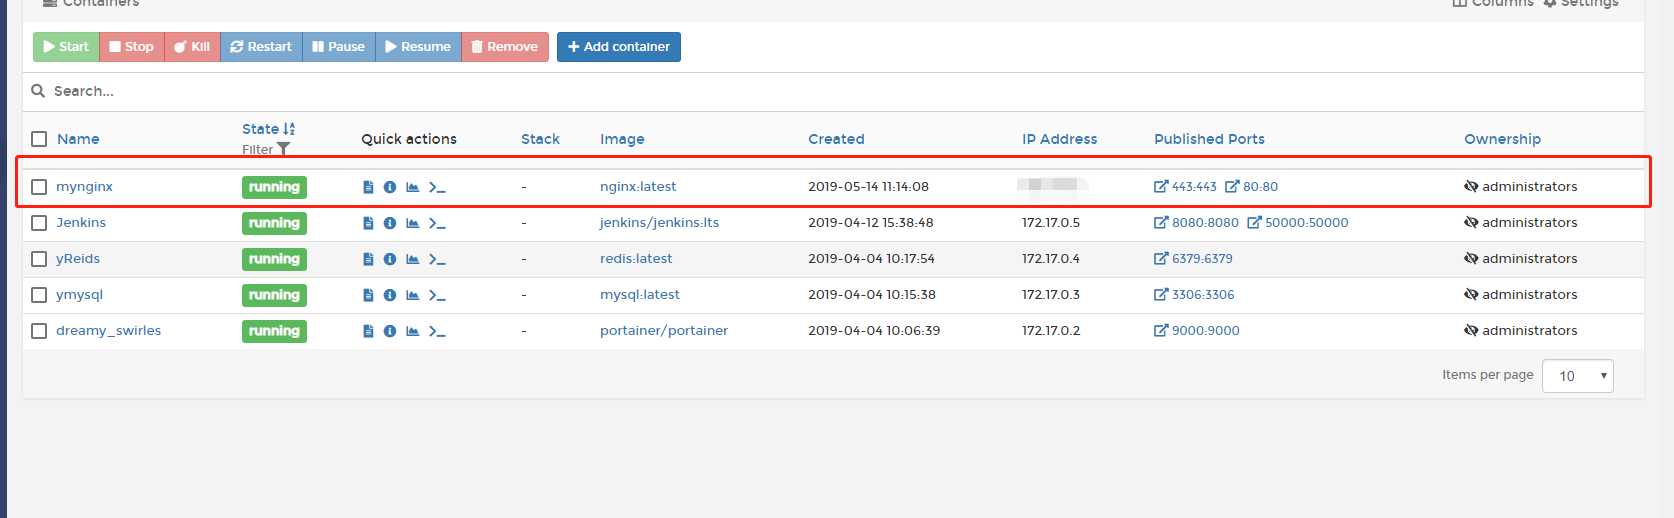This screenshot has width=1674, height=518.
Task: Click the Pause button
Action: [338, 47]
